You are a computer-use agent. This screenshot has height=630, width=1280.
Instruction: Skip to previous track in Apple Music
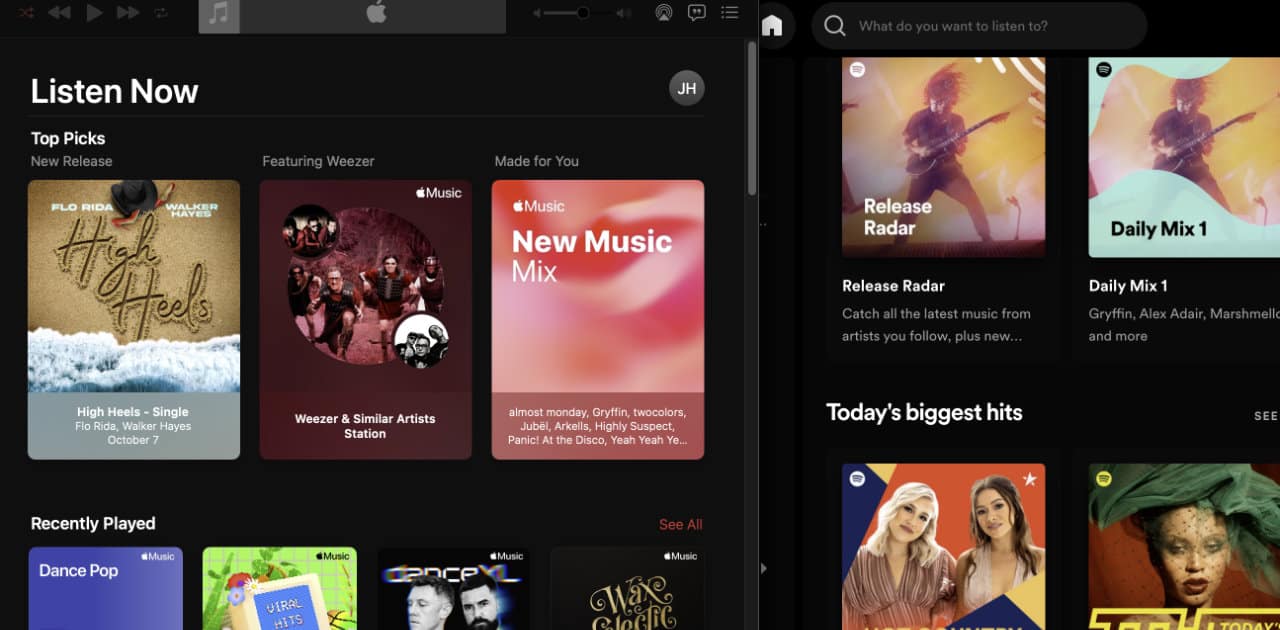[x=59, y=13]
